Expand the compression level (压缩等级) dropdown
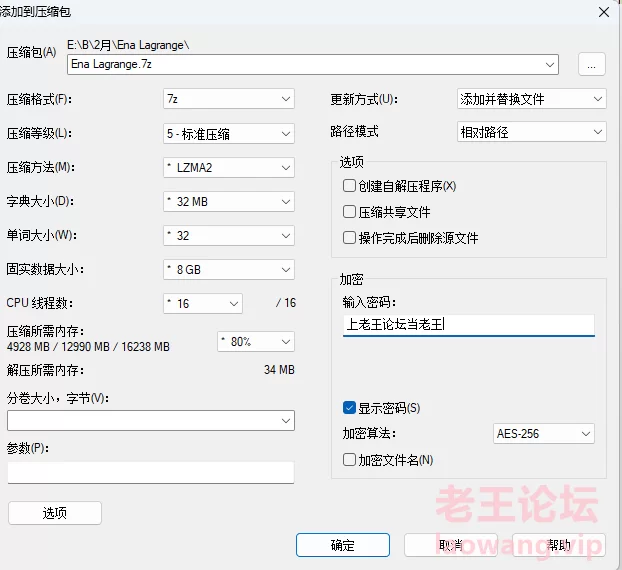 (x=229, y=133)
